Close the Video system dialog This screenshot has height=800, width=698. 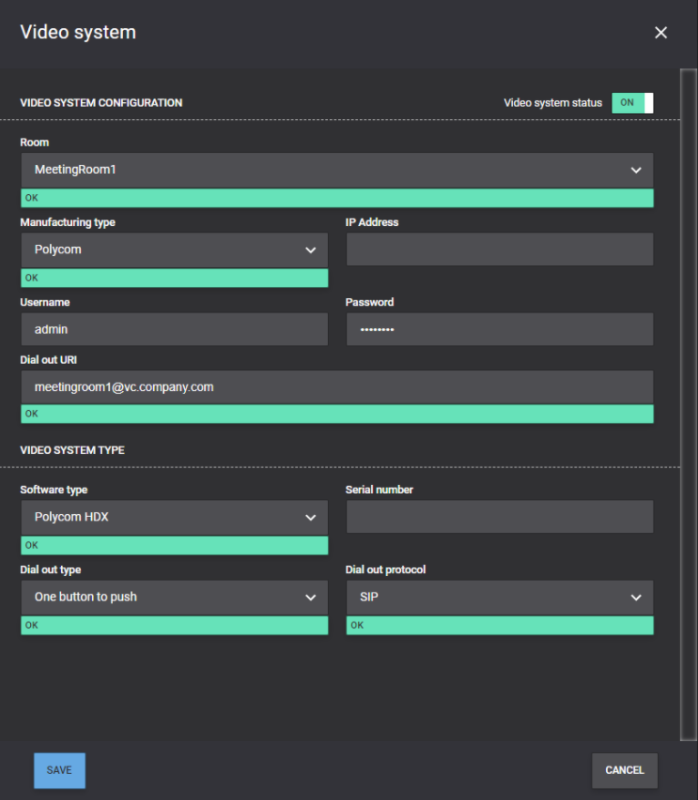tap(660, 33)
